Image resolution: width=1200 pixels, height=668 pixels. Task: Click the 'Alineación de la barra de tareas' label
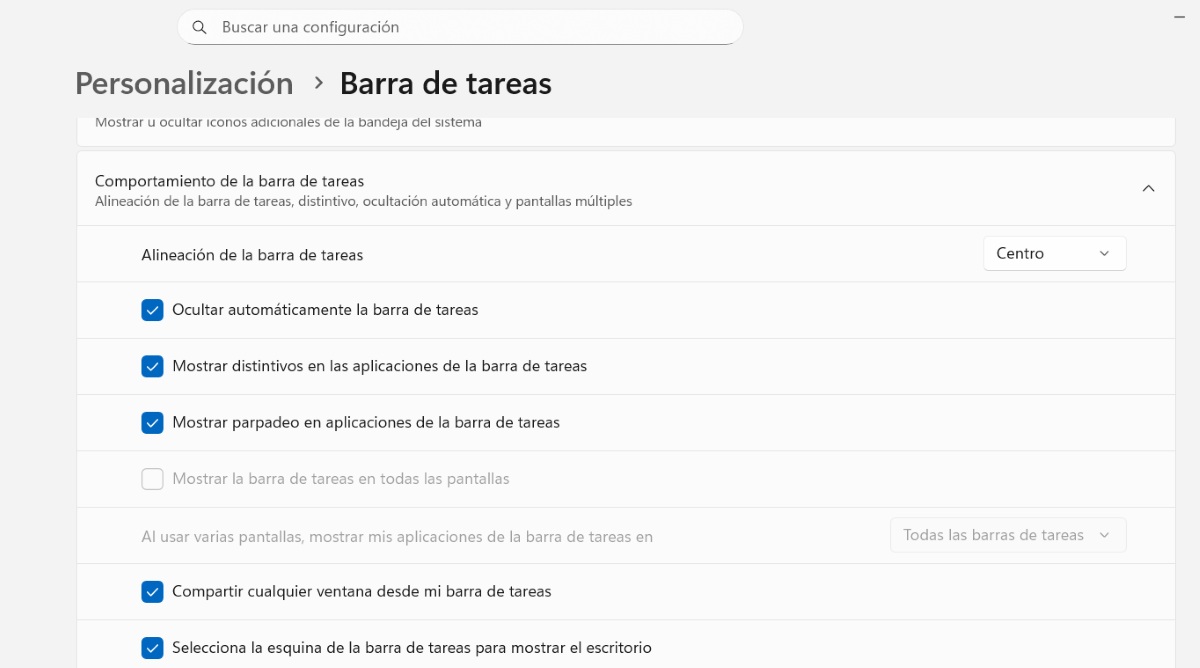pos(252,255)
